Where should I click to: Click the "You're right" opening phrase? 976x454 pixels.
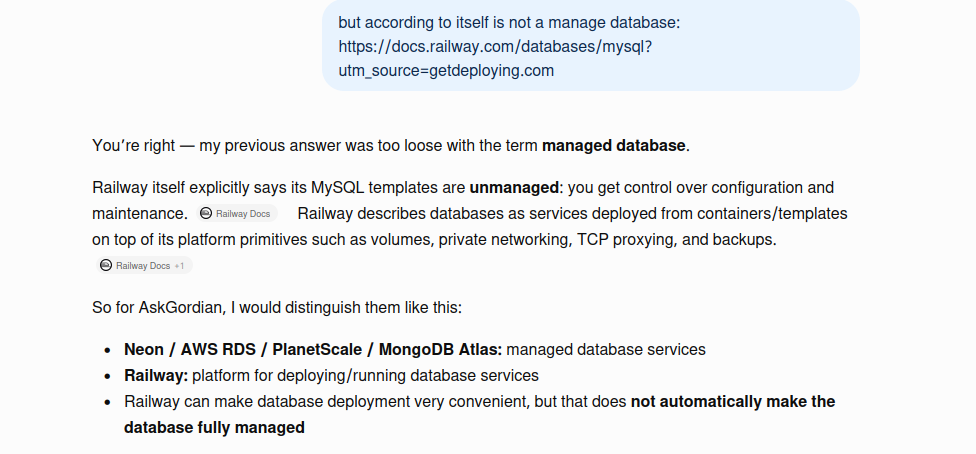(134, 146)
